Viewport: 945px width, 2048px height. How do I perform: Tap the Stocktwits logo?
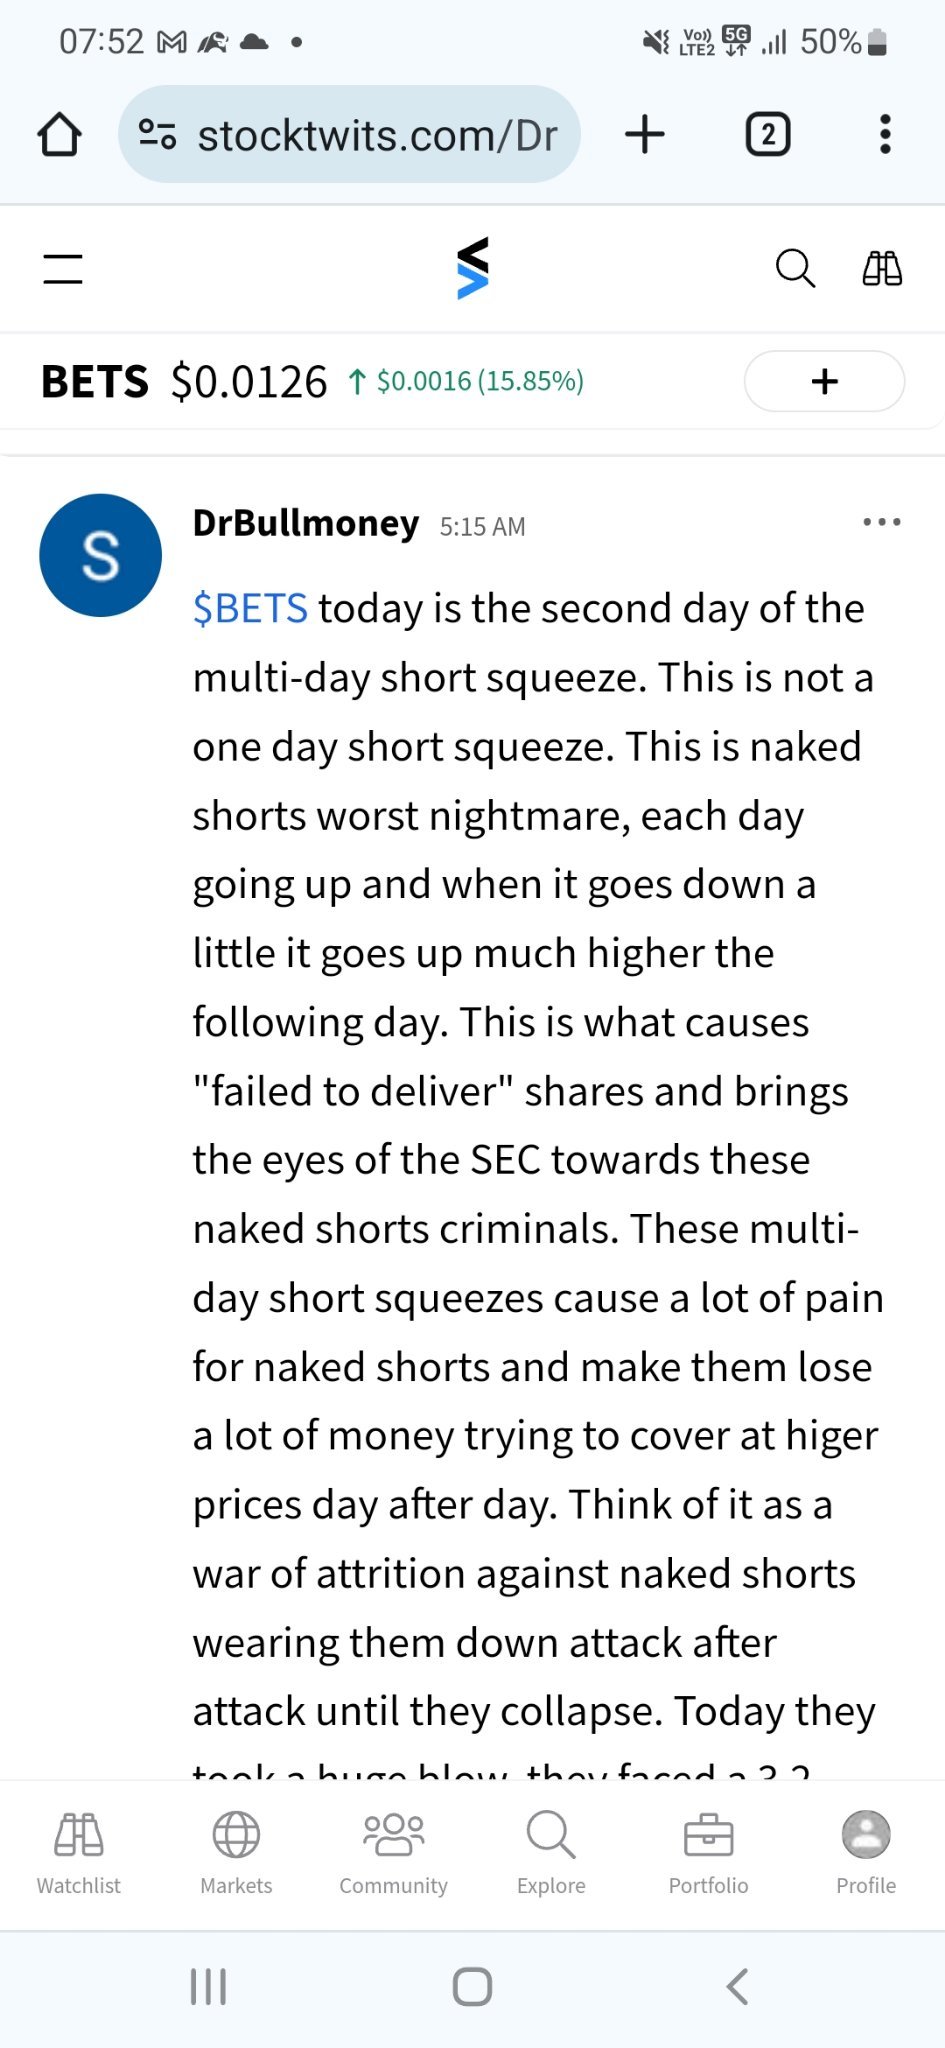point(472,268)
